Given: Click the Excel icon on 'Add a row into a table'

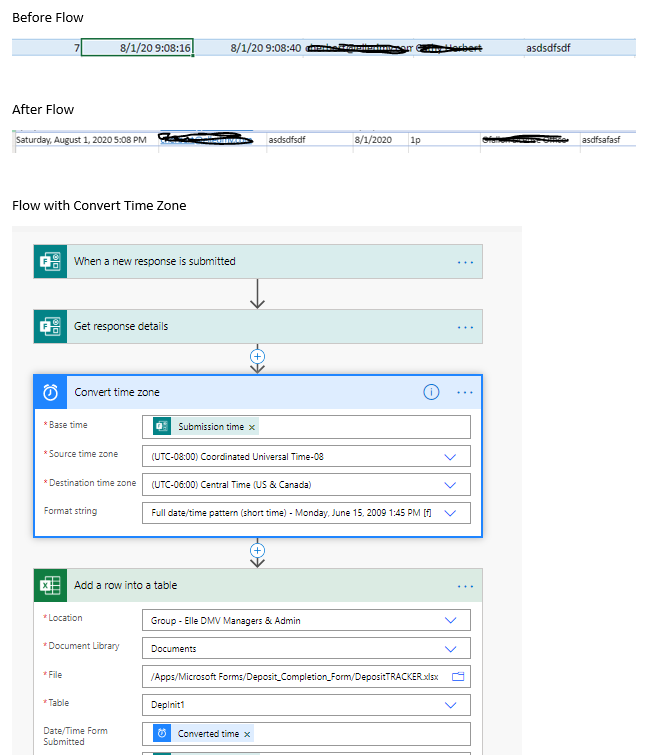Looking at the screenshot, I should (x=50, y=586).
